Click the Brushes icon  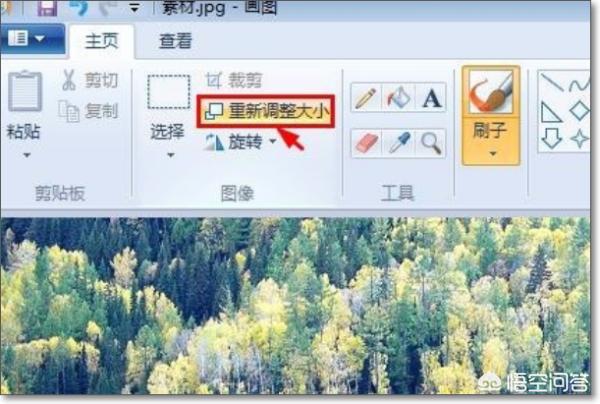click(x=491, y=92)
